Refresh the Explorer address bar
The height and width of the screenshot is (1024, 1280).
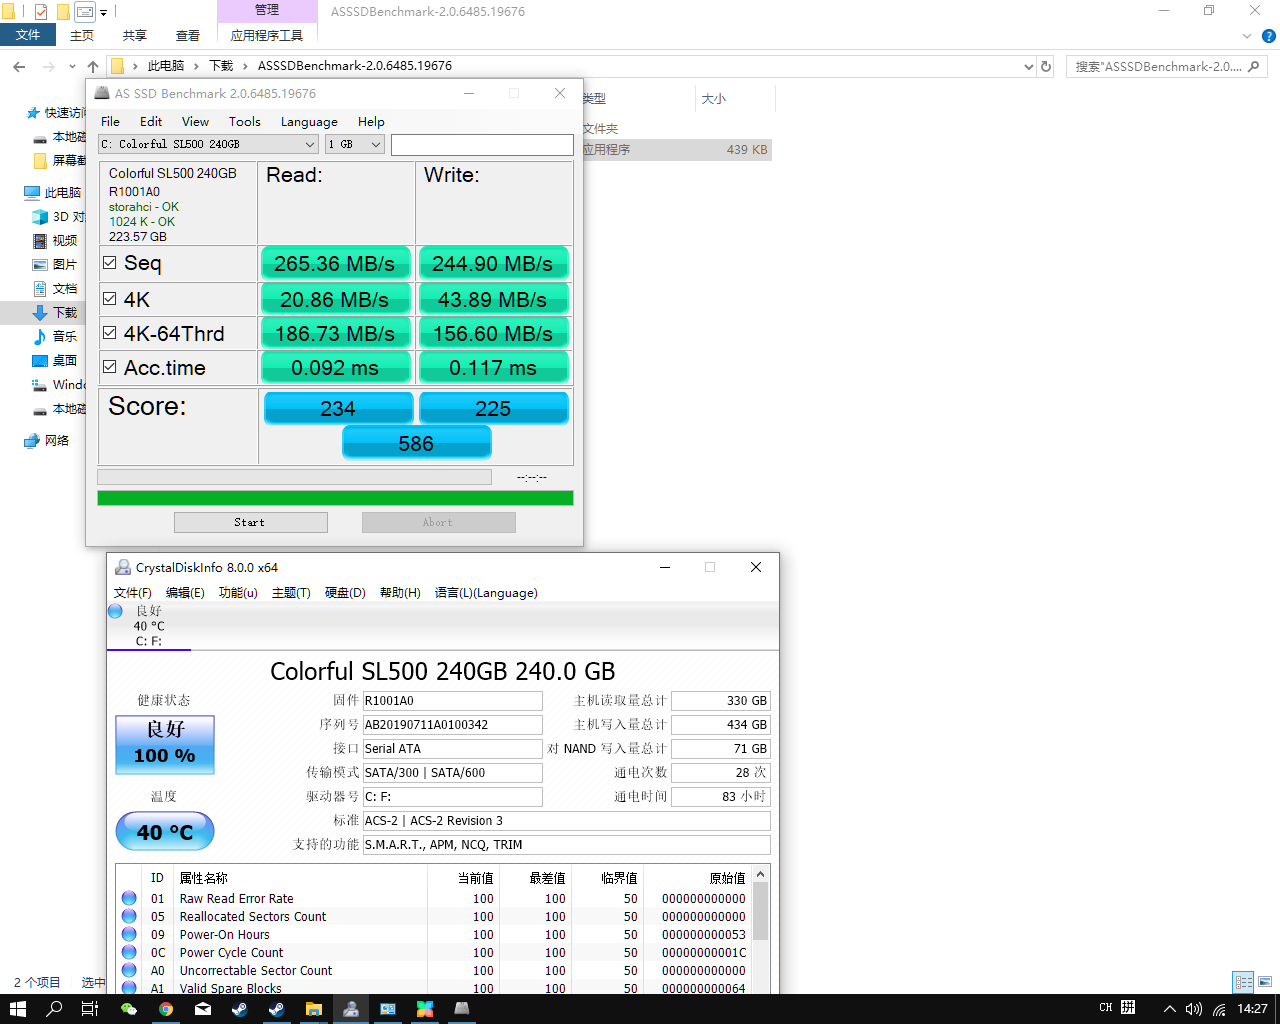[1046, 66]
